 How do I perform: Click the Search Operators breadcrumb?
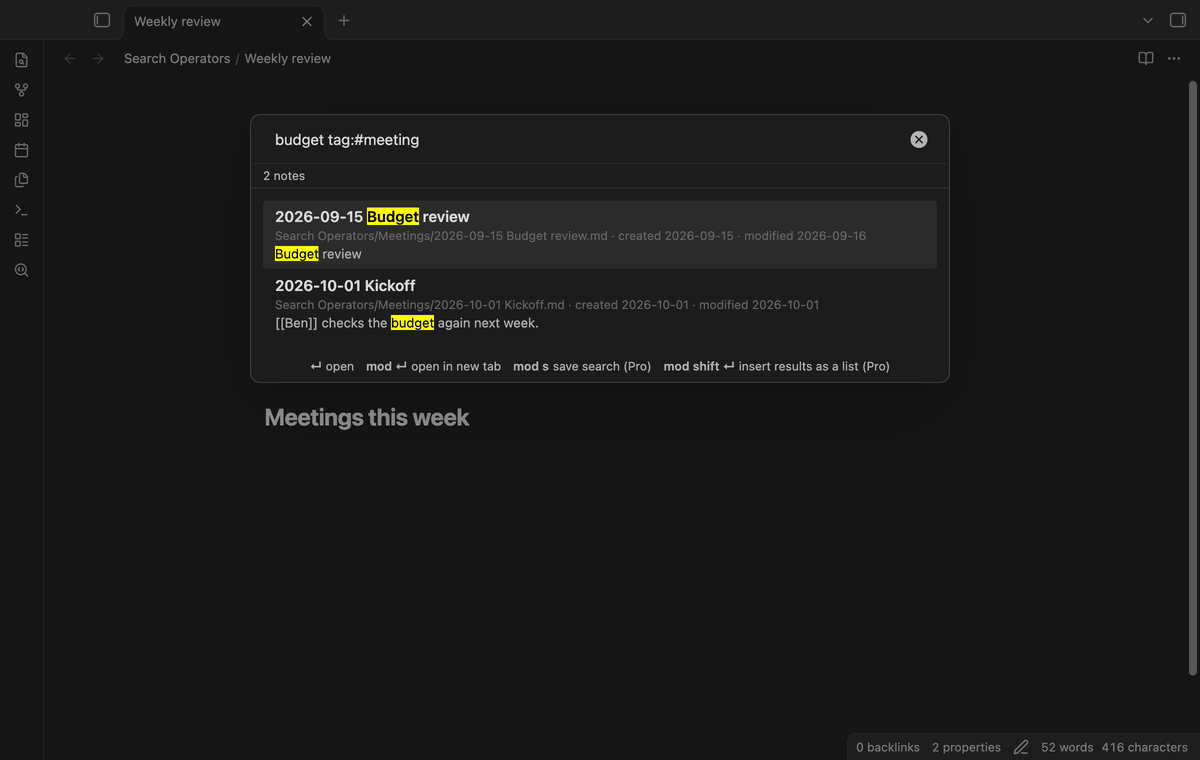(x=177, y=59)
